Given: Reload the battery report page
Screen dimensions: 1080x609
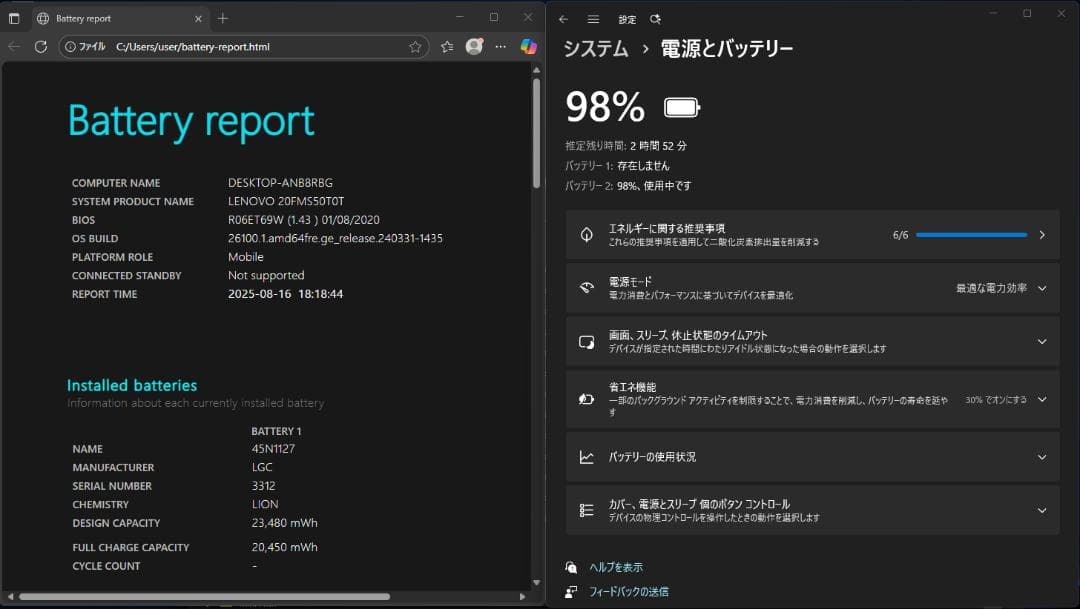Looking at the screenshot, I should tap(39, 46).
